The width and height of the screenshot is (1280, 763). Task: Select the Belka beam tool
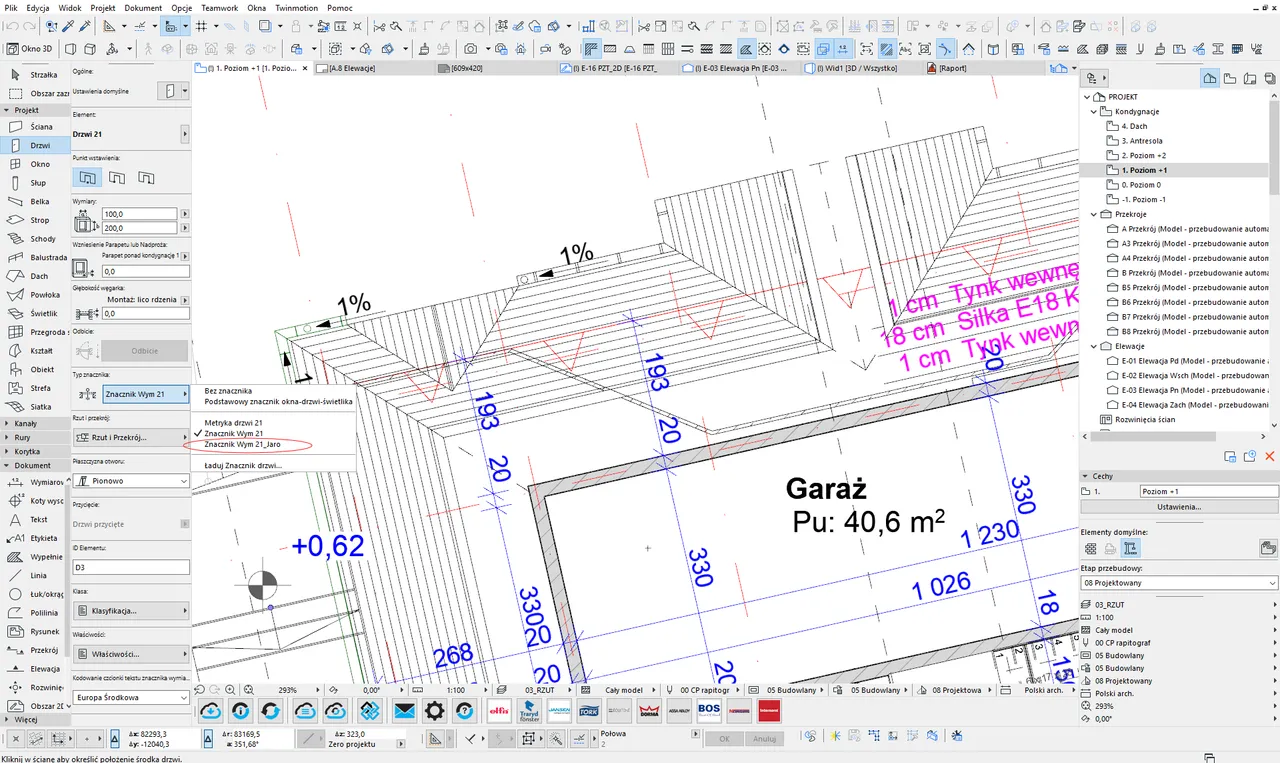(35, 202)
